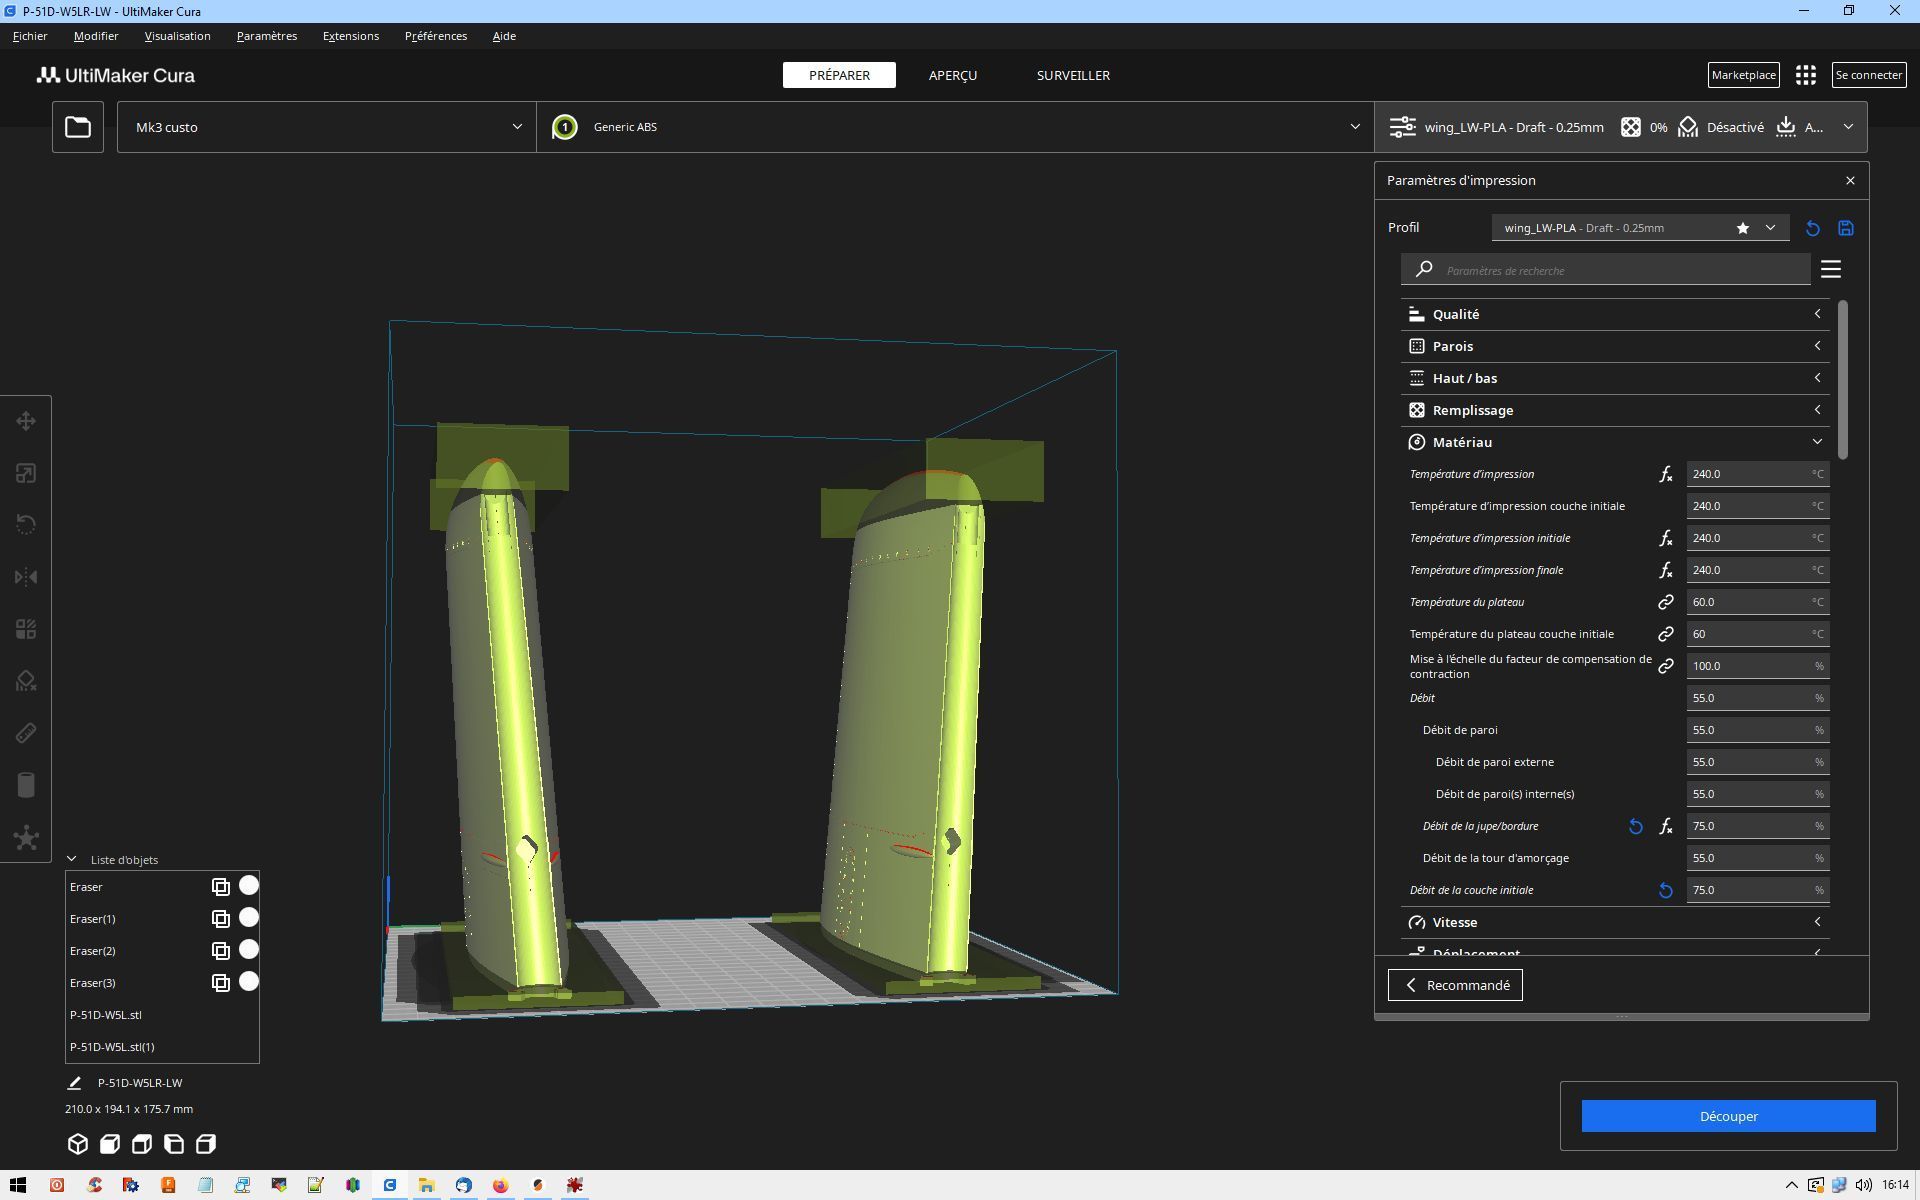Edit the Température d'impression value field
Image resolution: width=1920 pixels, height=1200 pixels.
tap(1758, 474)
